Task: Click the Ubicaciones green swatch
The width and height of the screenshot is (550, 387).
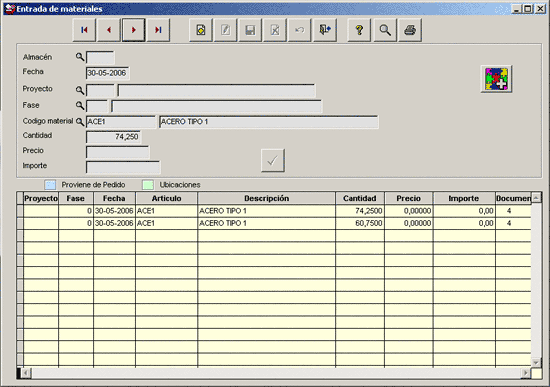Action: click(148, 185)
